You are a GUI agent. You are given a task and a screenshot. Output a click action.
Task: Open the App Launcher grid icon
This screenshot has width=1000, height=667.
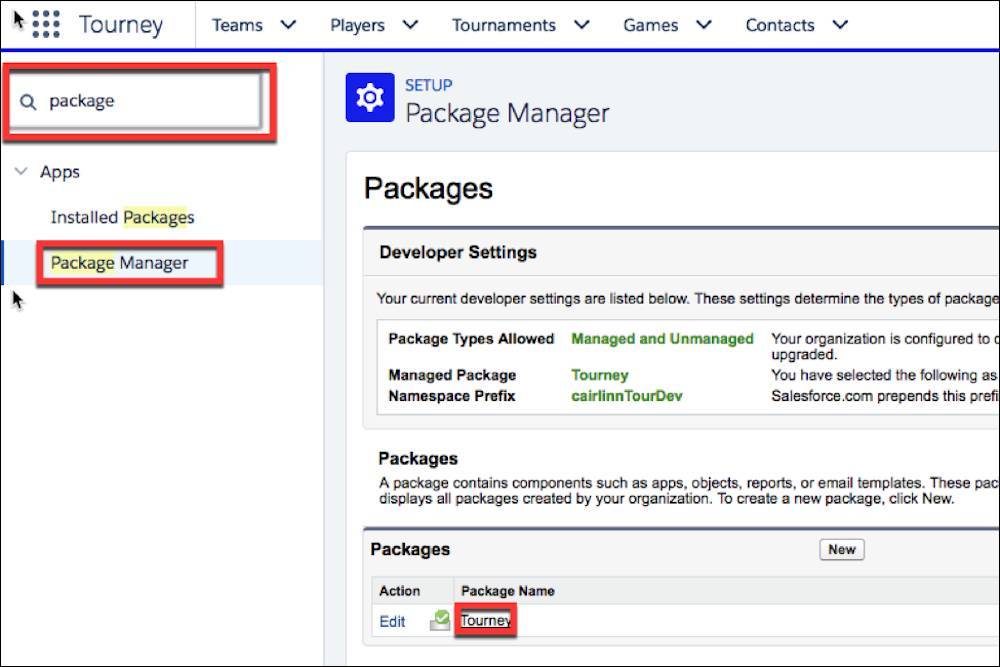[44, 24]
